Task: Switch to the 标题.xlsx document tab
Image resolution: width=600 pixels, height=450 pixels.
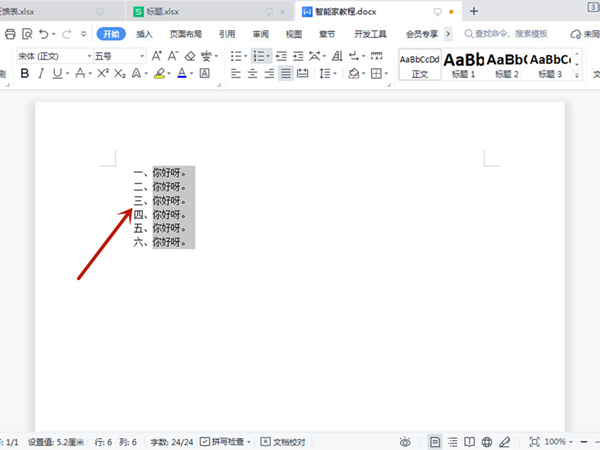Action: [x=171, y=11]
